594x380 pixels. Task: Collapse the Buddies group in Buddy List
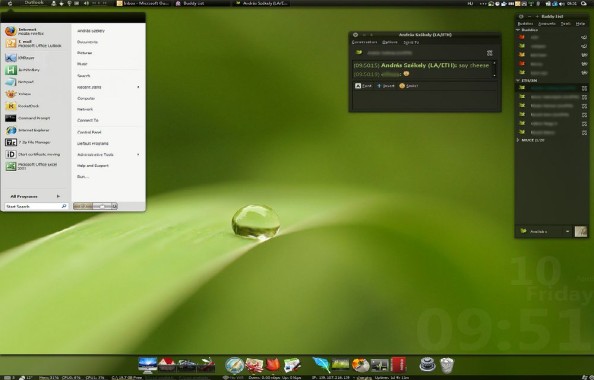[x=518, y=30]
